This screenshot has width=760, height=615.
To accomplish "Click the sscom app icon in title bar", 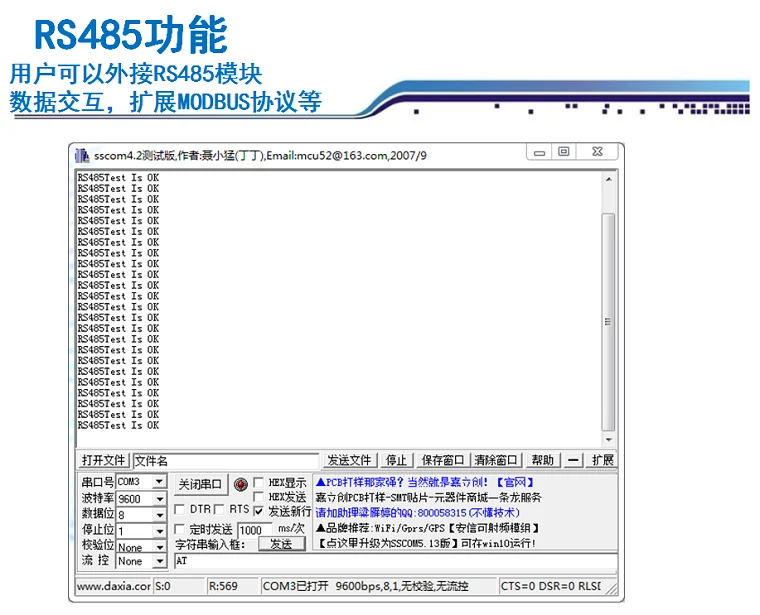I will [x=82, y=156].
